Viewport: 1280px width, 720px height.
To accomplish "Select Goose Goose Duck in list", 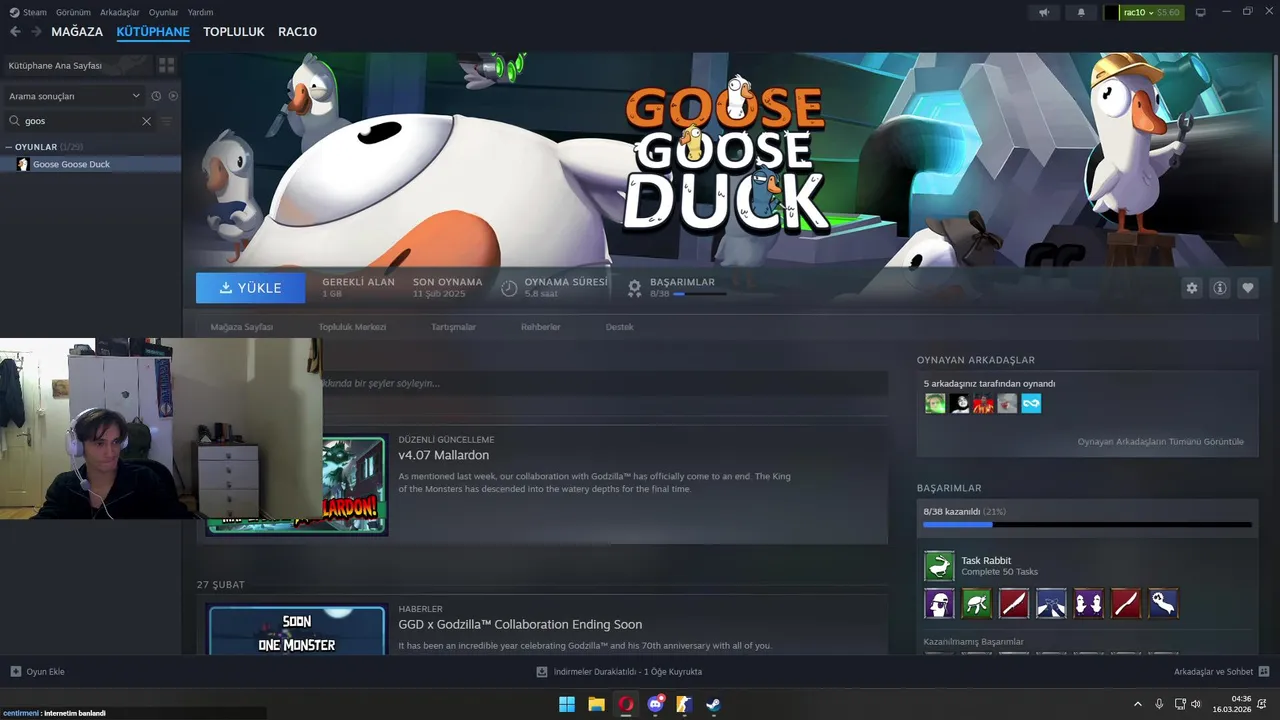I will coord(90,164).
